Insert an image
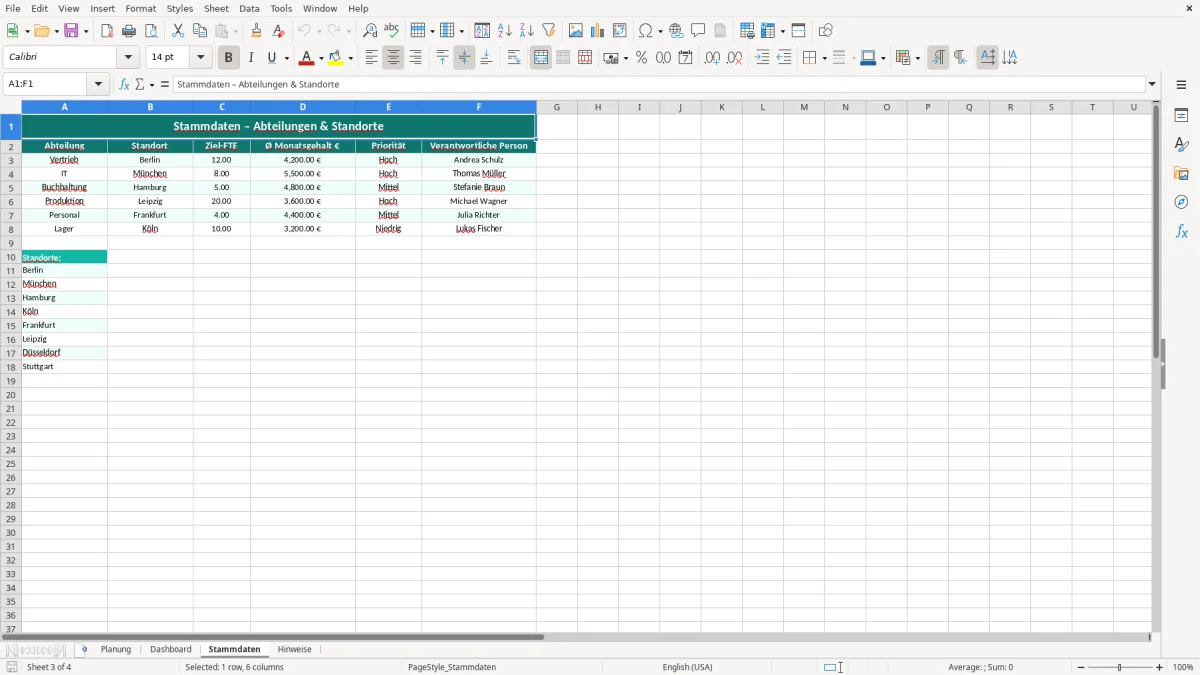Image resolution: width=1200 pixels, height=675 pixels. click(x=576, y=31)
